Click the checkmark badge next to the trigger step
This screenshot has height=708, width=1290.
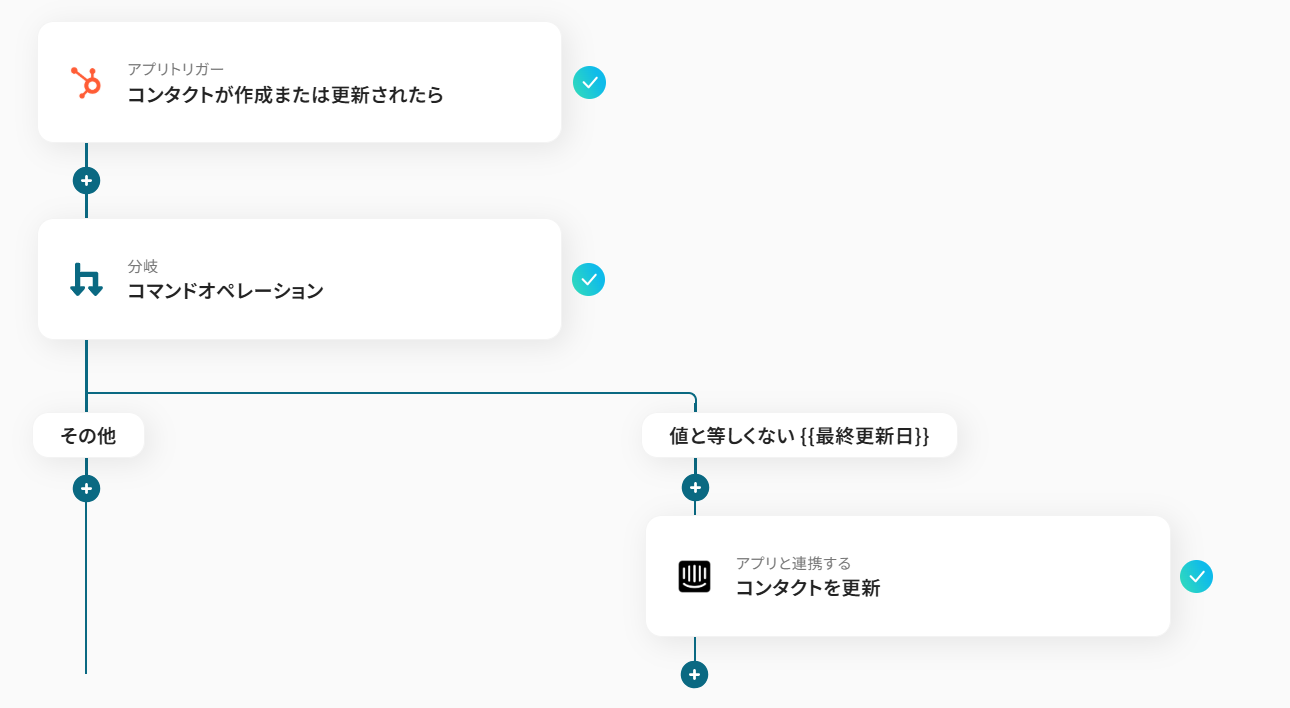(589, 83)
